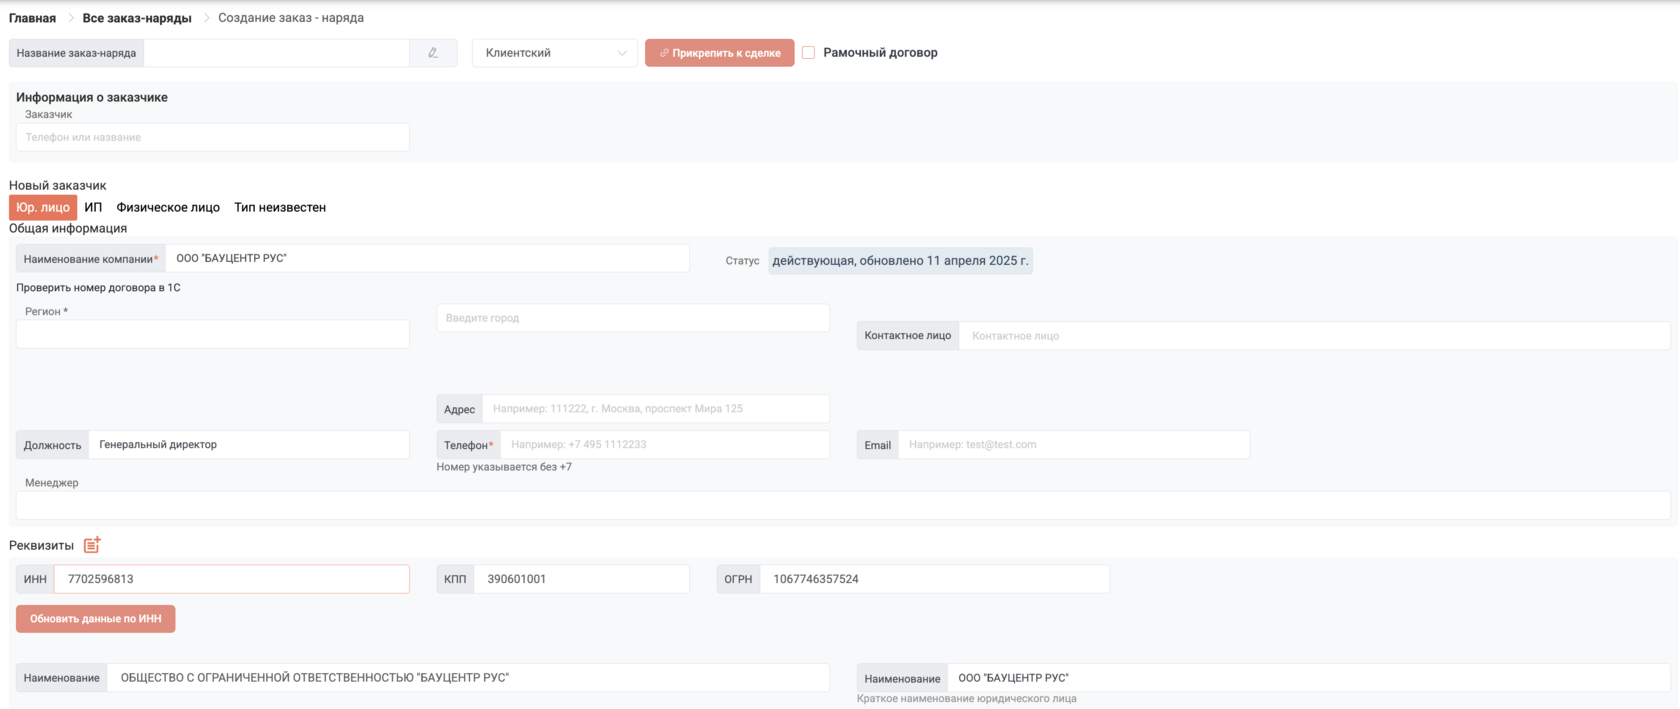Open the Клиентский type dropdown
Screen dimensions: 1680x709
click(x=555, y=53)
